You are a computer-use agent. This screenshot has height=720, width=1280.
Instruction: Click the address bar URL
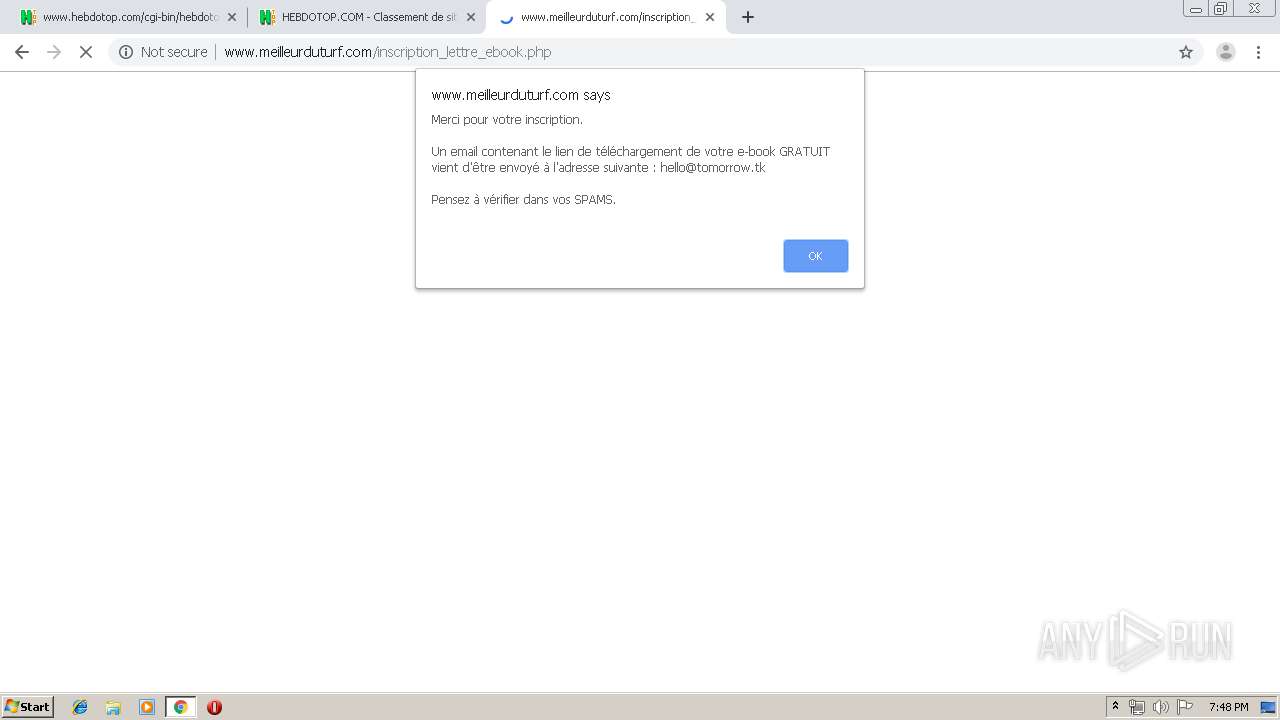point(388,52)
